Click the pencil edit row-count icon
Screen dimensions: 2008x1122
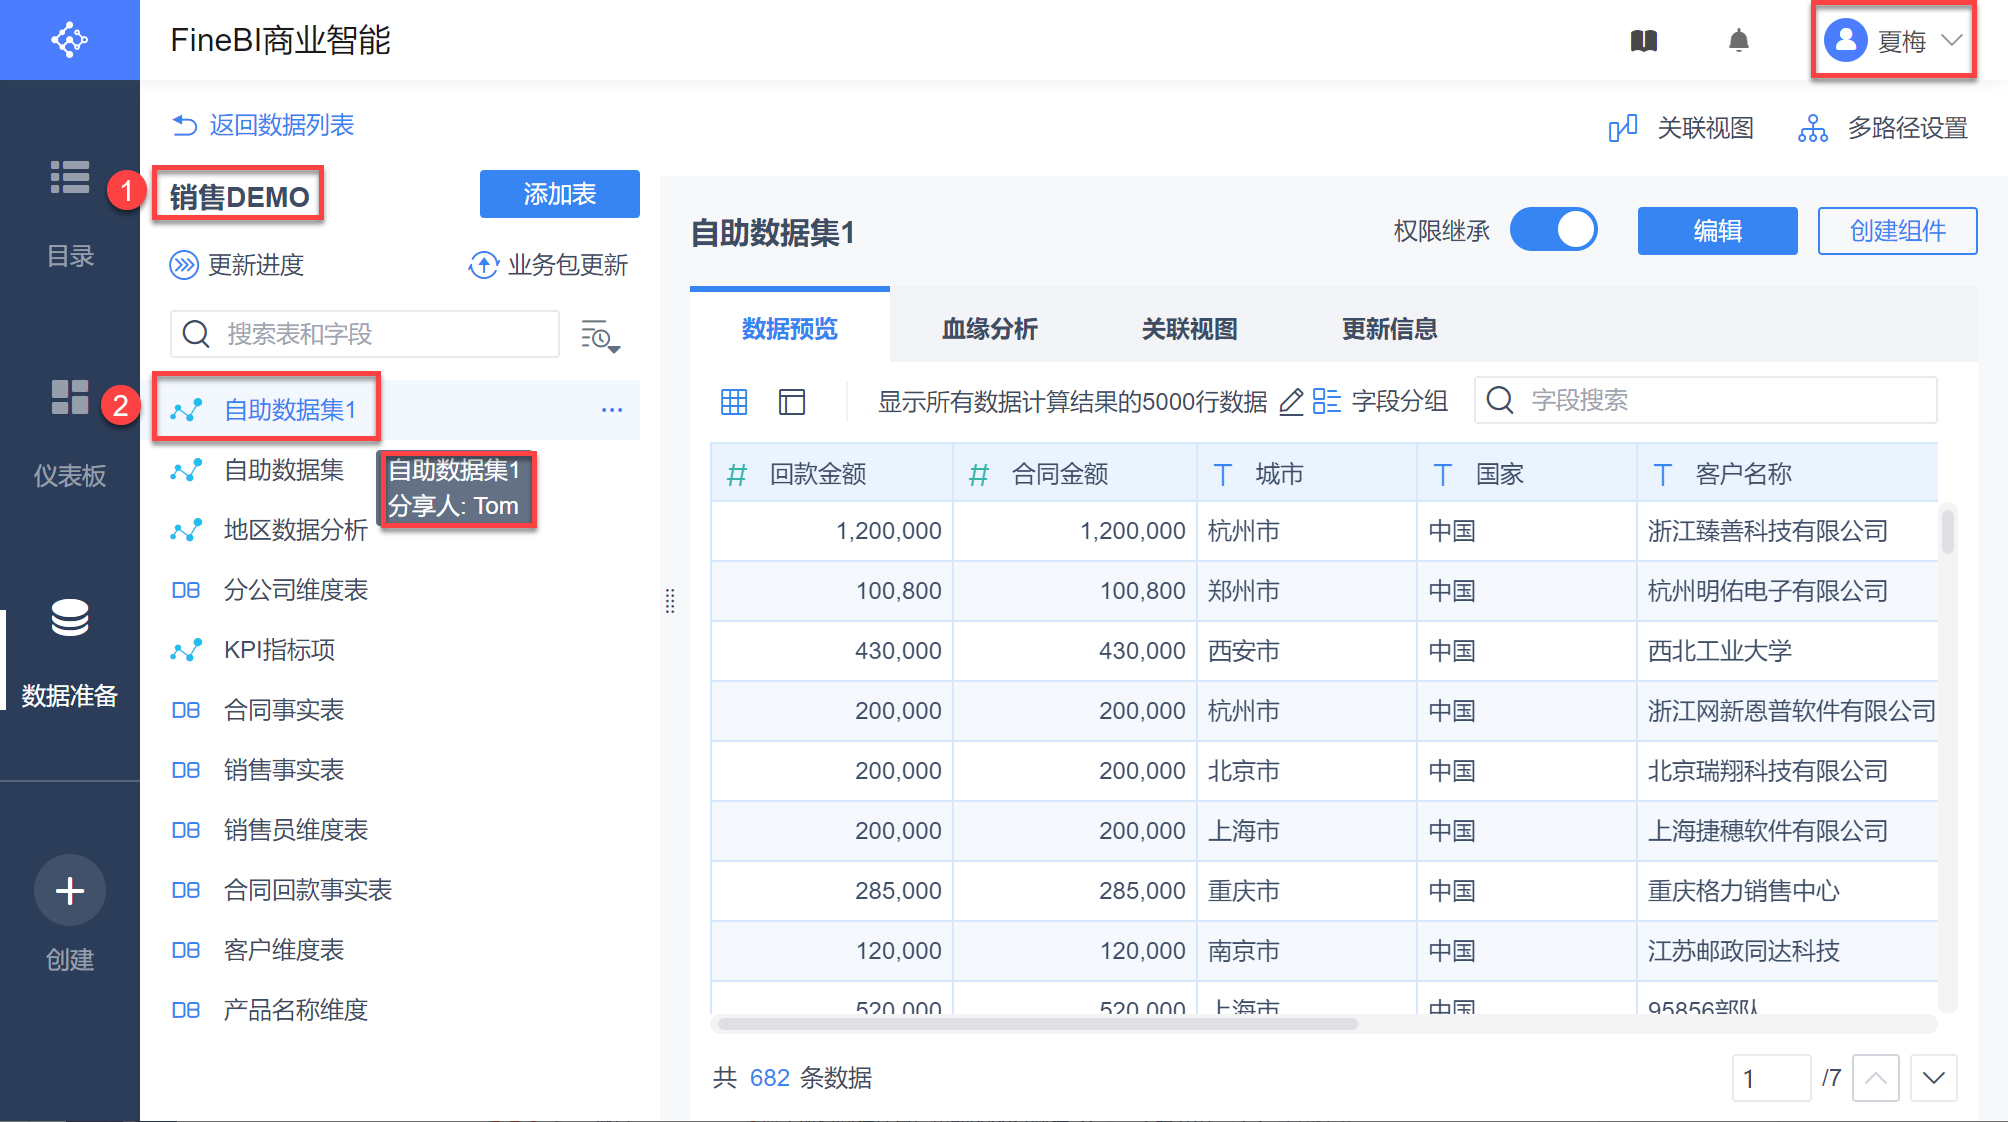[1291, 402]
